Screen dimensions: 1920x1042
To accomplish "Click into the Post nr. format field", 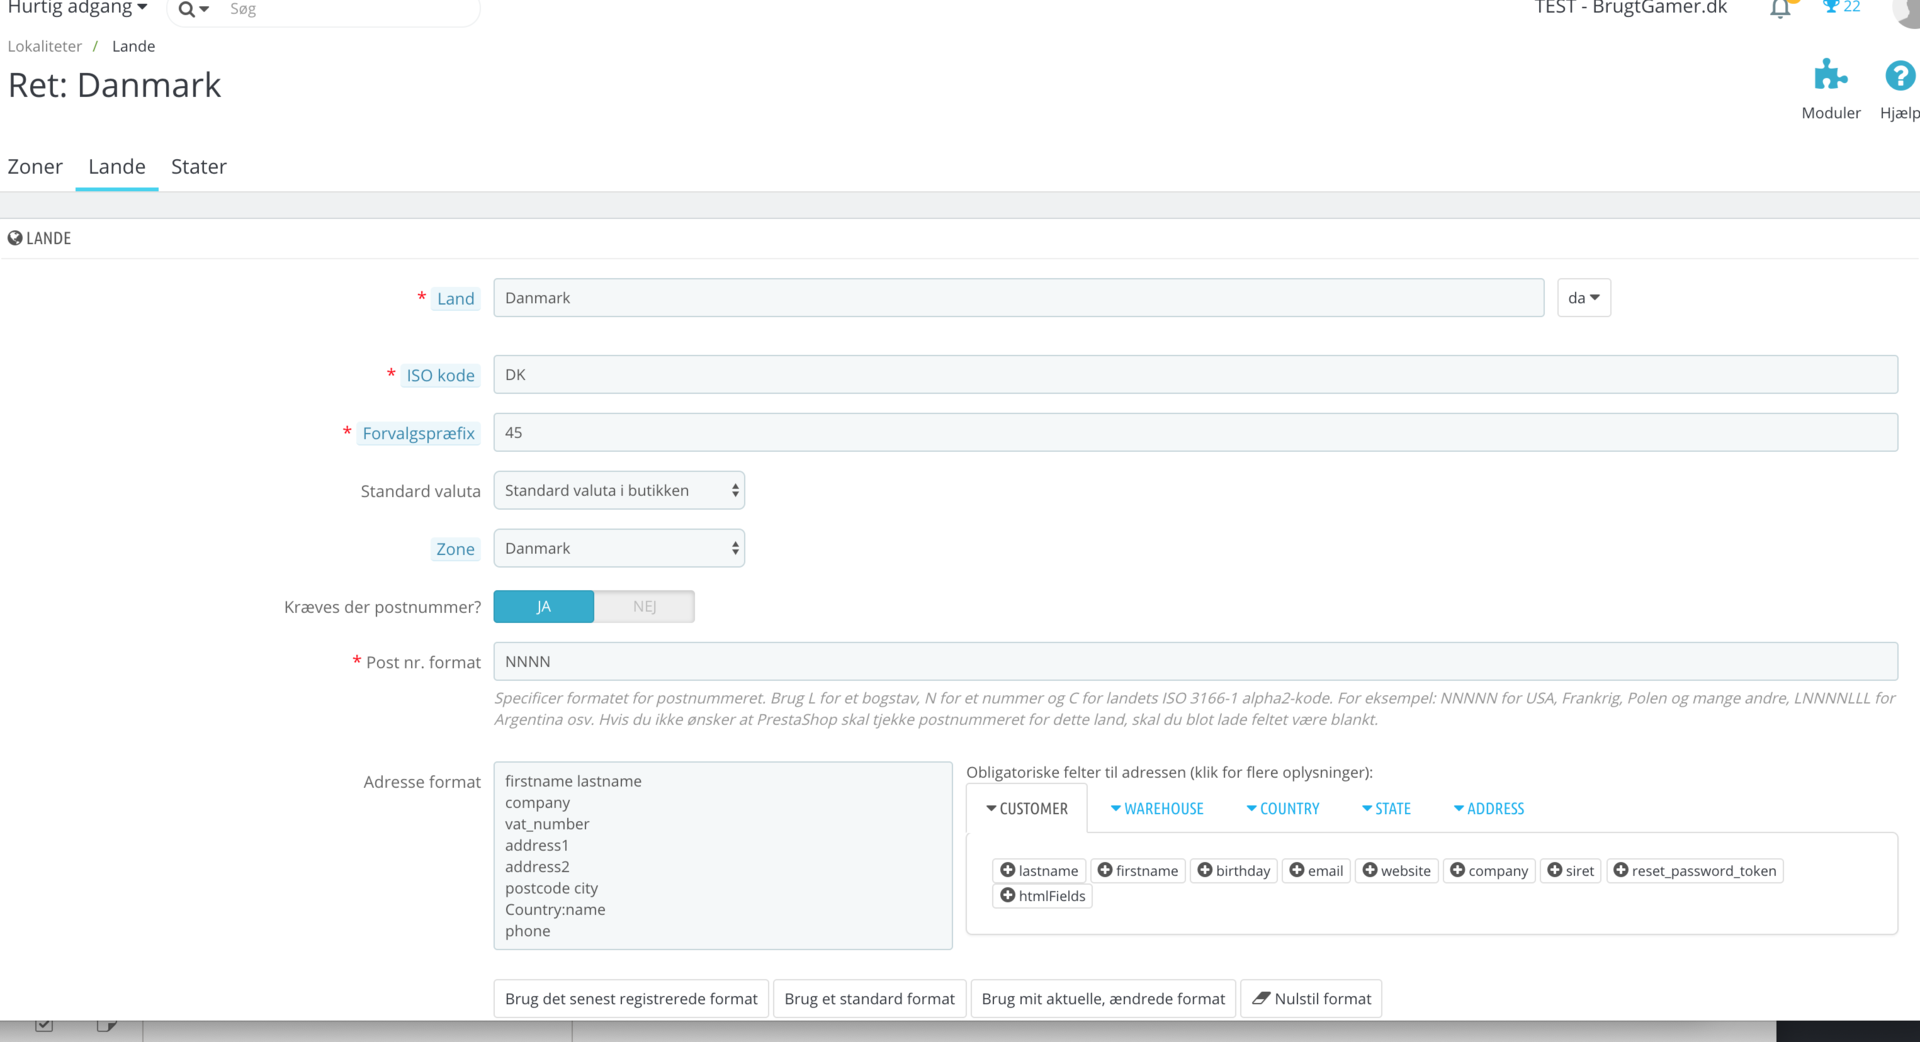I will click(1196, 661).
